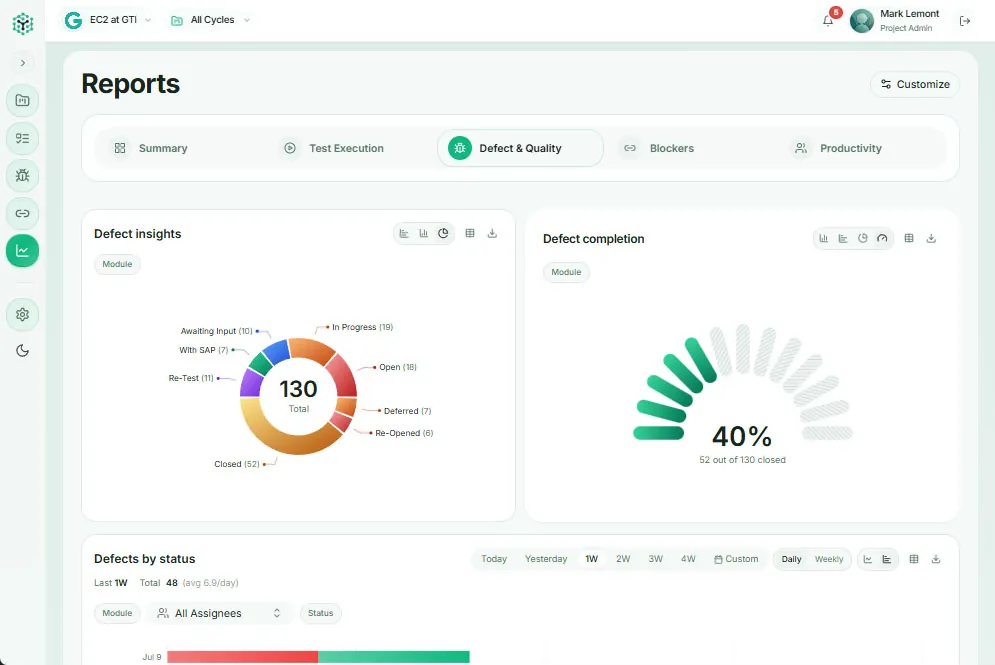995x665 pixels.
Task: Select the 3W time range
Action: click(x=656, y=559)
